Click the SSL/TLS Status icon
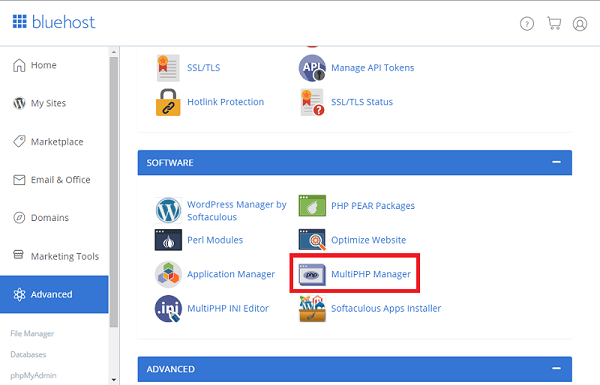This screenshot has width=600, height=385. coord(312,102)
